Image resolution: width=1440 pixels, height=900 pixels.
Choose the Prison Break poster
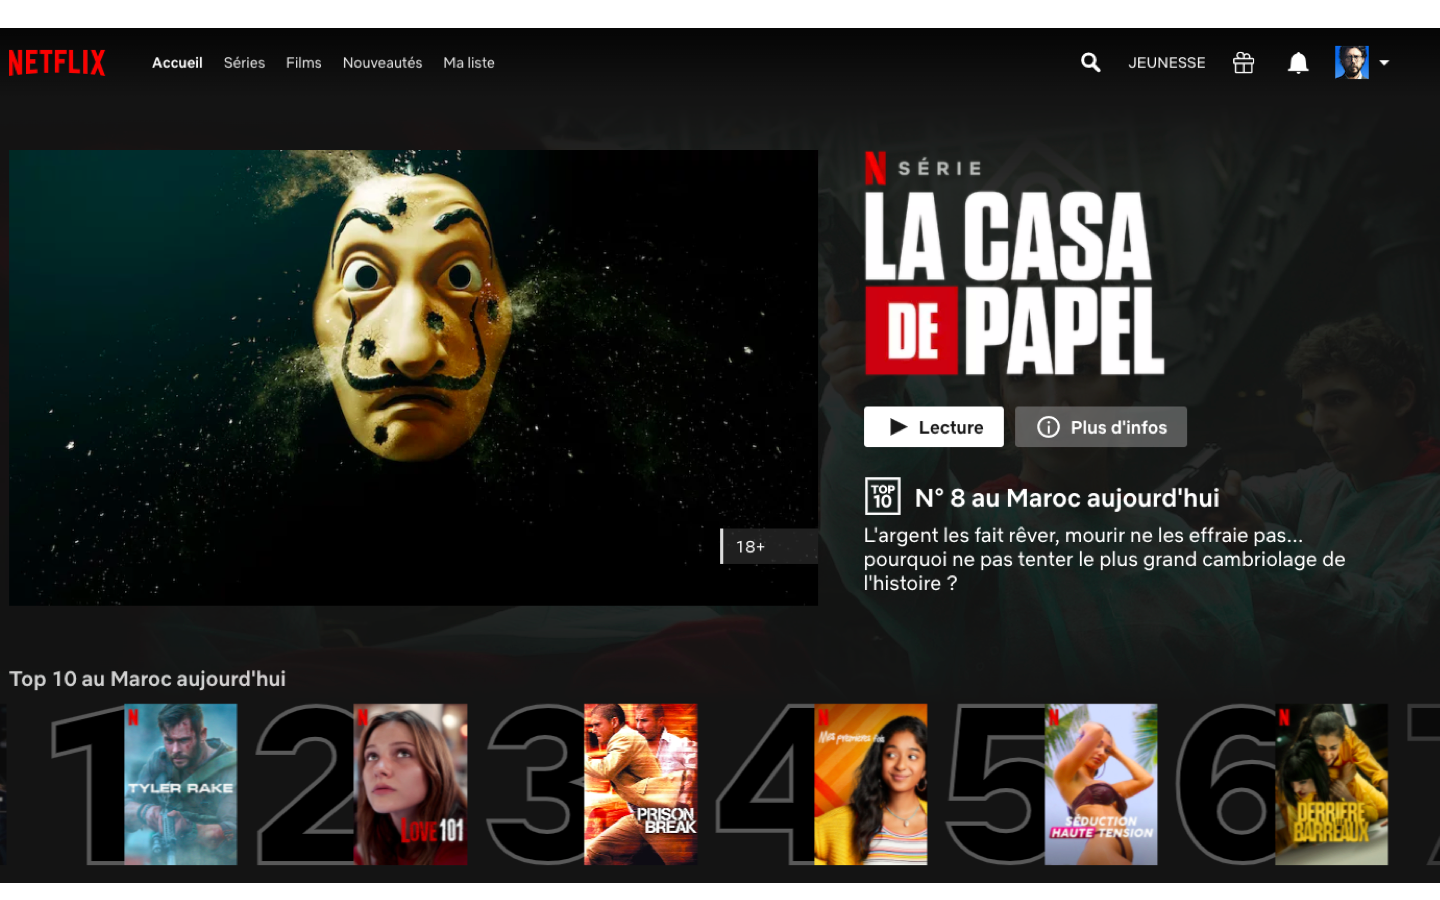click(x=641, y=784)
